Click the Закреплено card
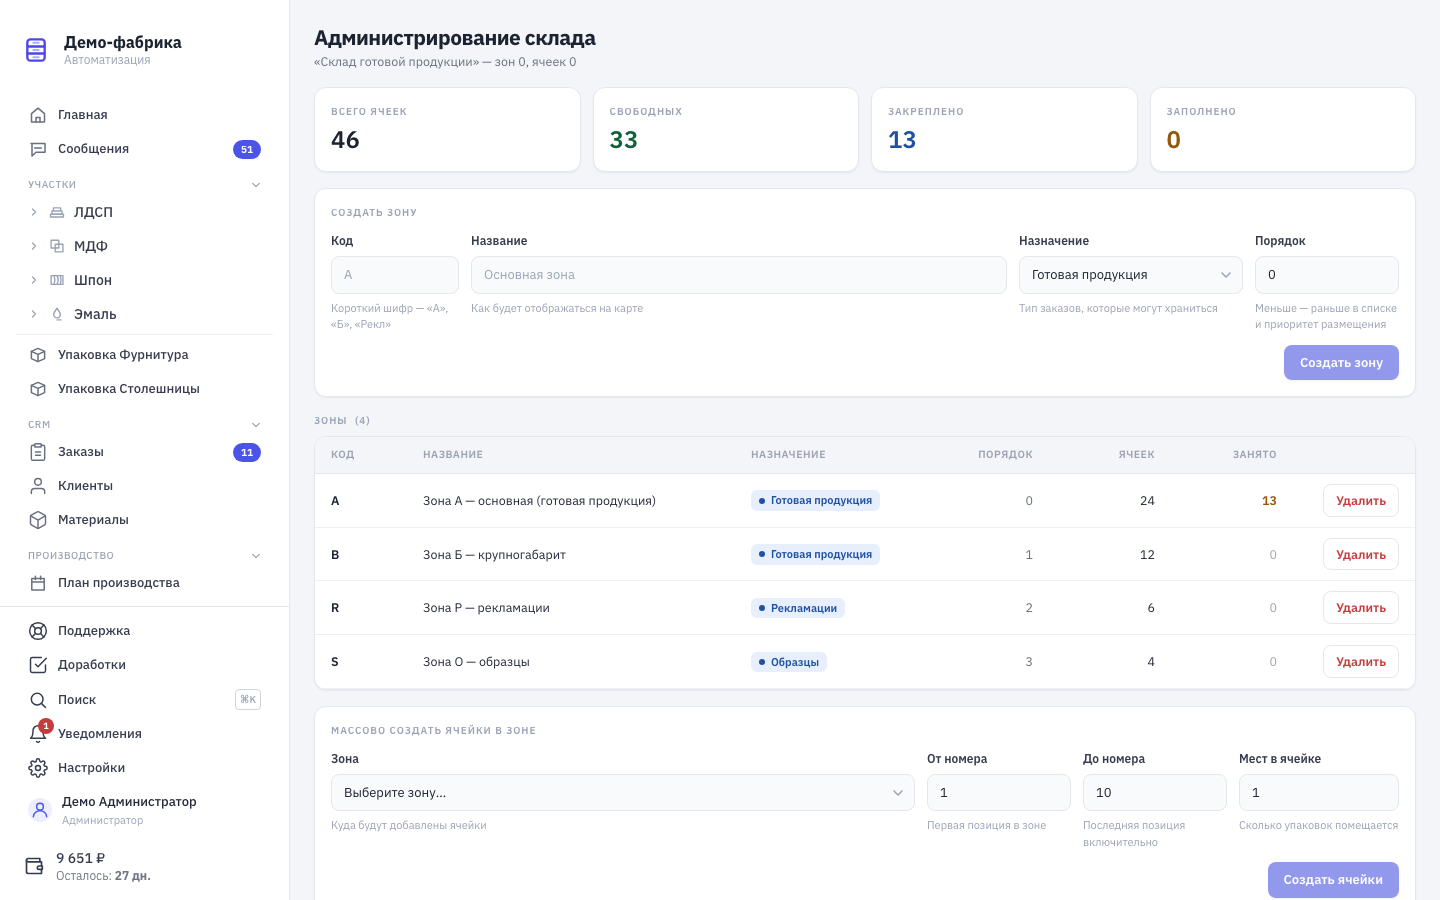 coord(1004,130)
